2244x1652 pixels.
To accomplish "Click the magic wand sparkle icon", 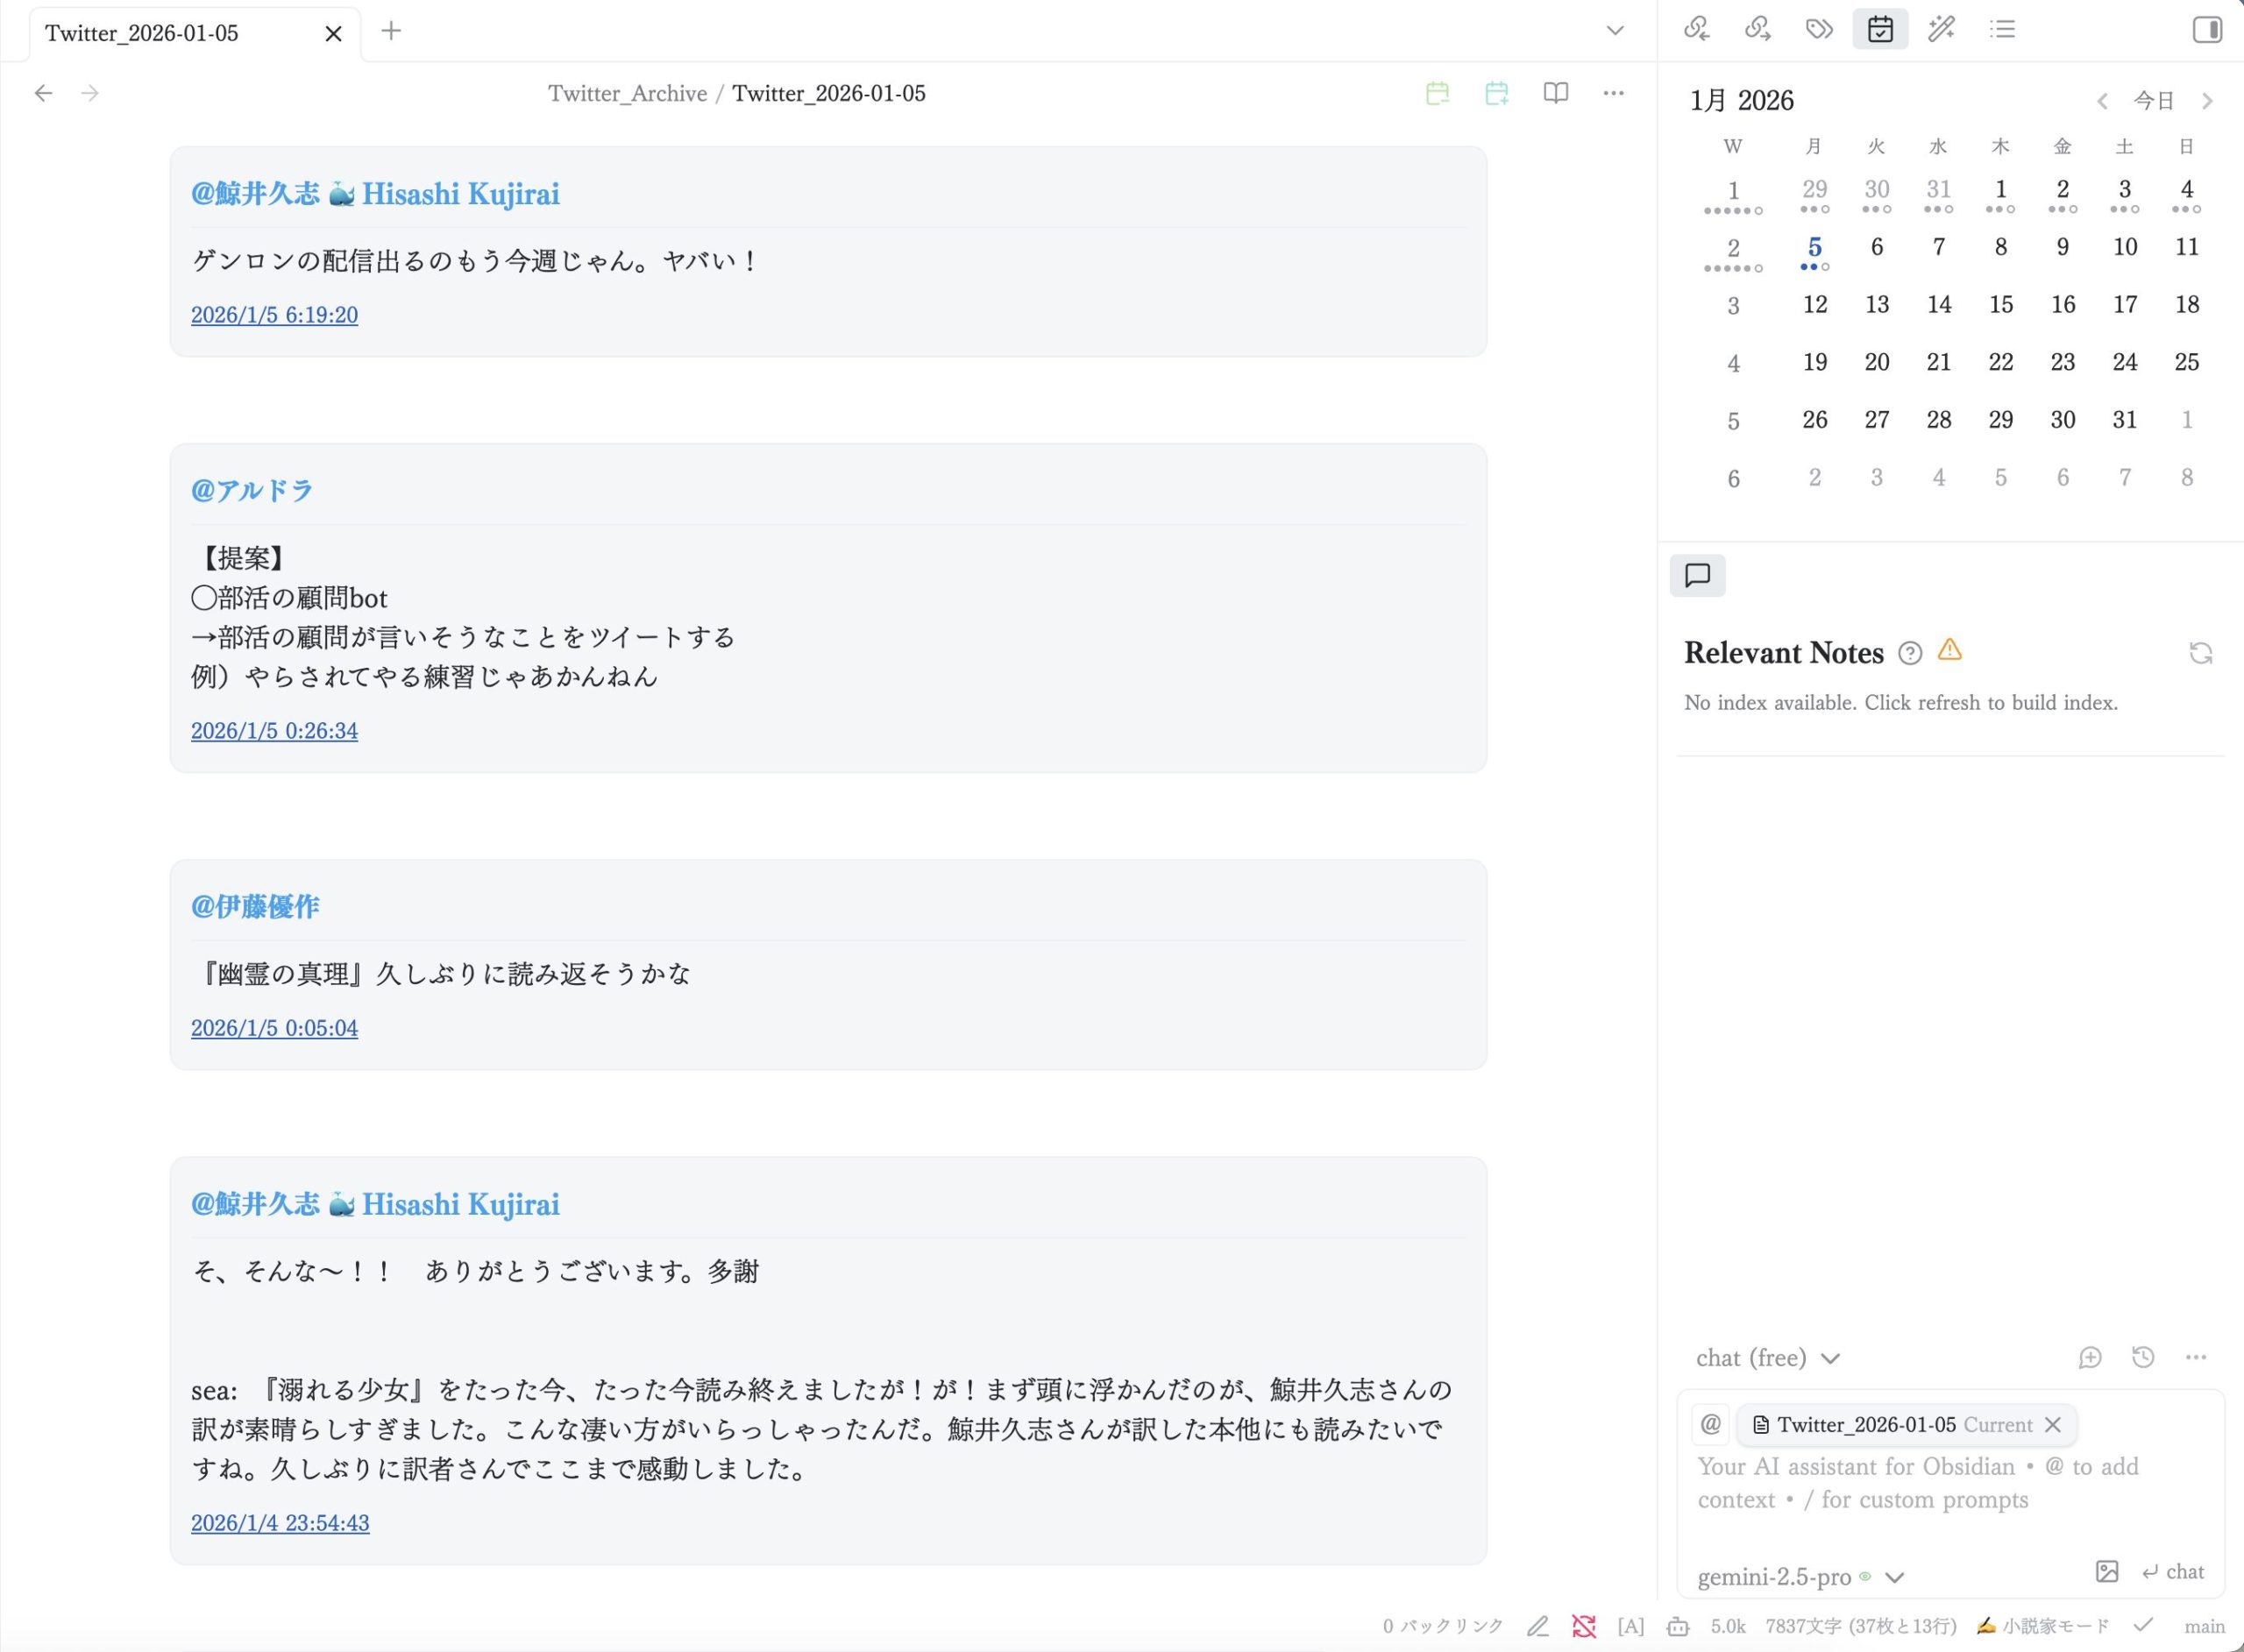I will 1941,29.
